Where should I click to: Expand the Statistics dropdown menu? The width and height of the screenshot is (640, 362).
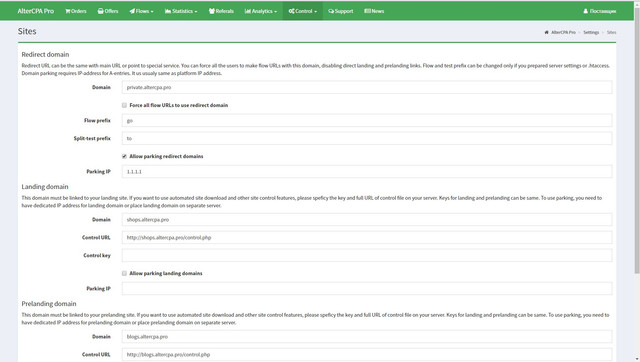point(181,11)
